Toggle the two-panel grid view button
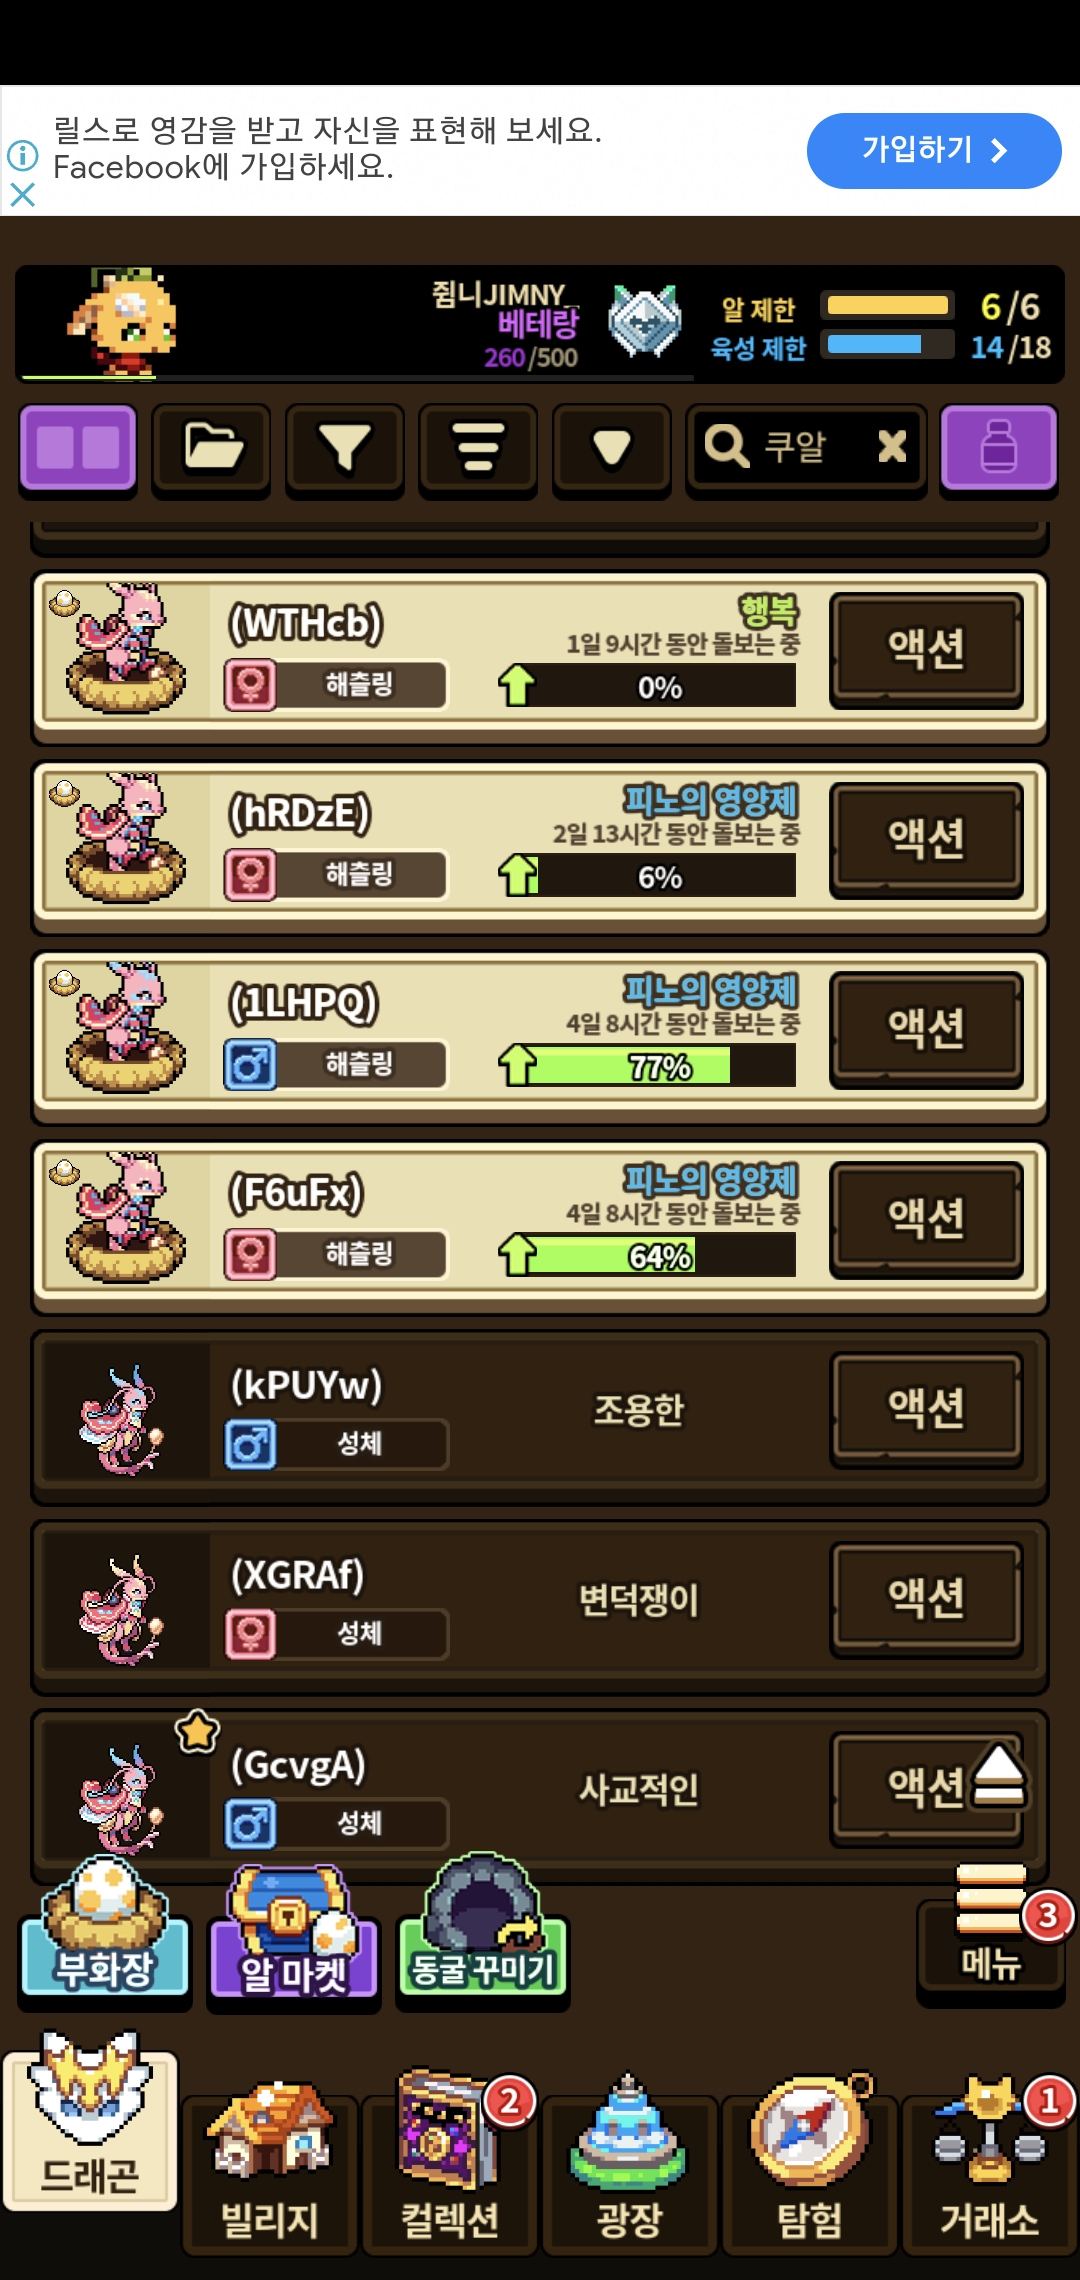This screenshot has height=2280, width=1080. click(78, 448)
